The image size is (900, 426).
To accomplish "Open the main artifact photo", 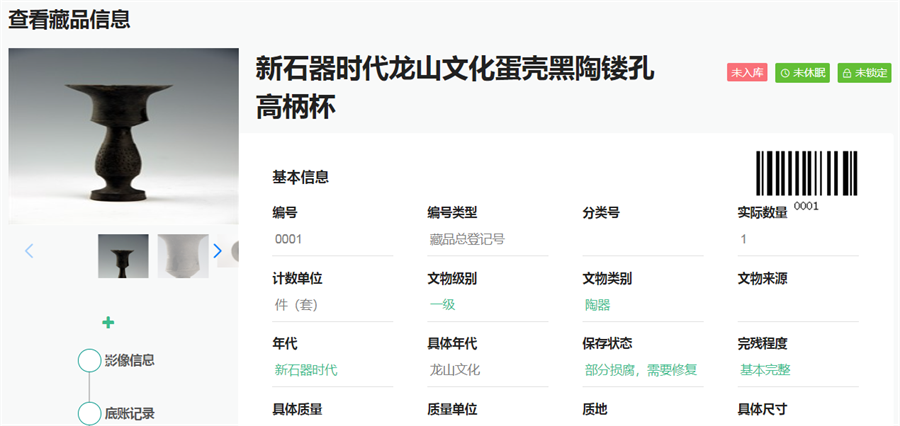I will point(123,136).
